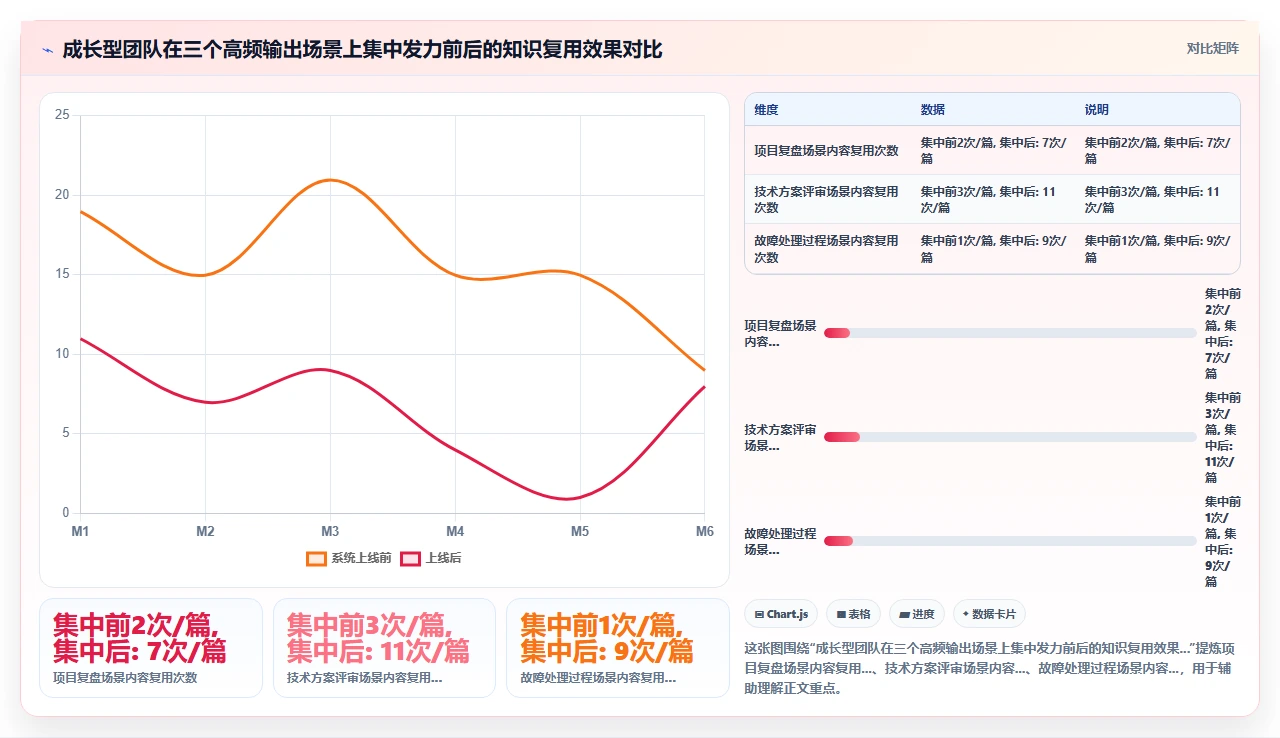Click the M5 x-axis label

click(580, 532)
